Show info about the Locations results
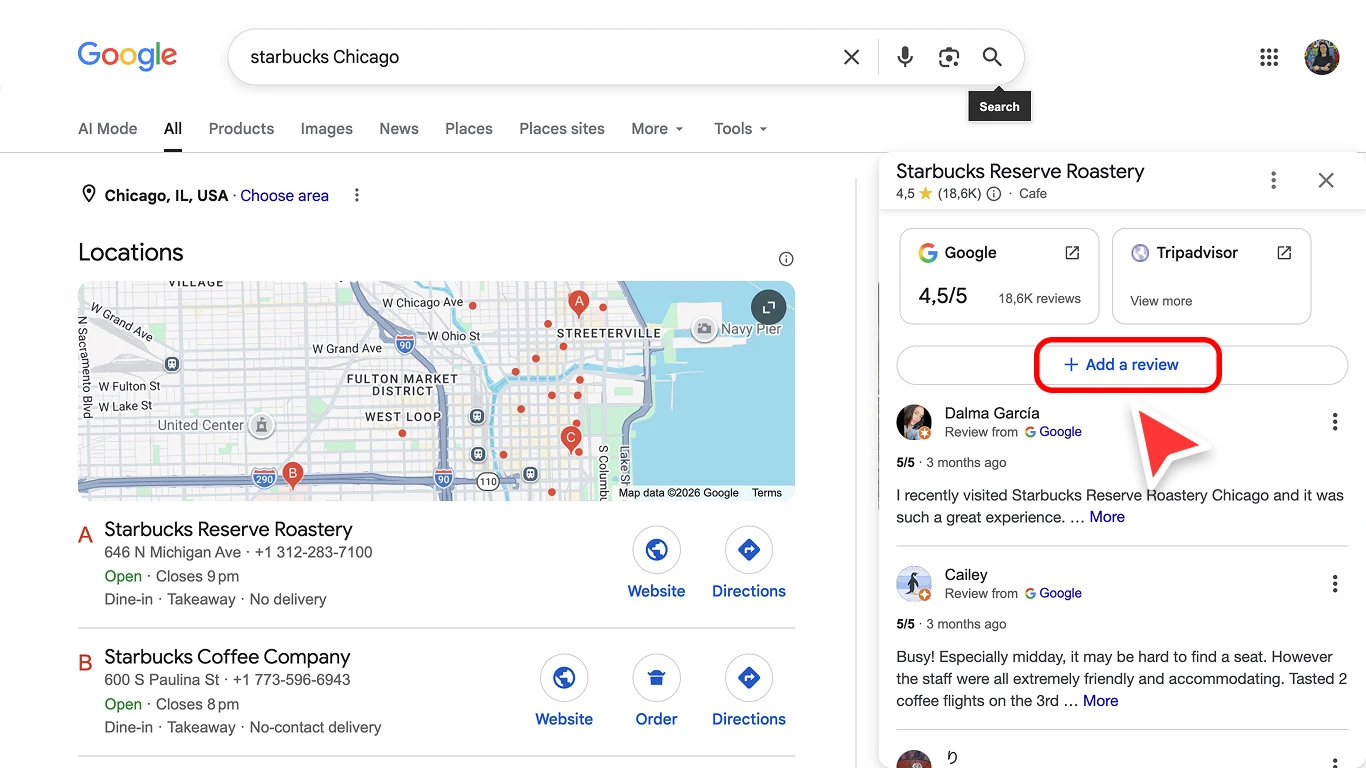 click(786, 259)
